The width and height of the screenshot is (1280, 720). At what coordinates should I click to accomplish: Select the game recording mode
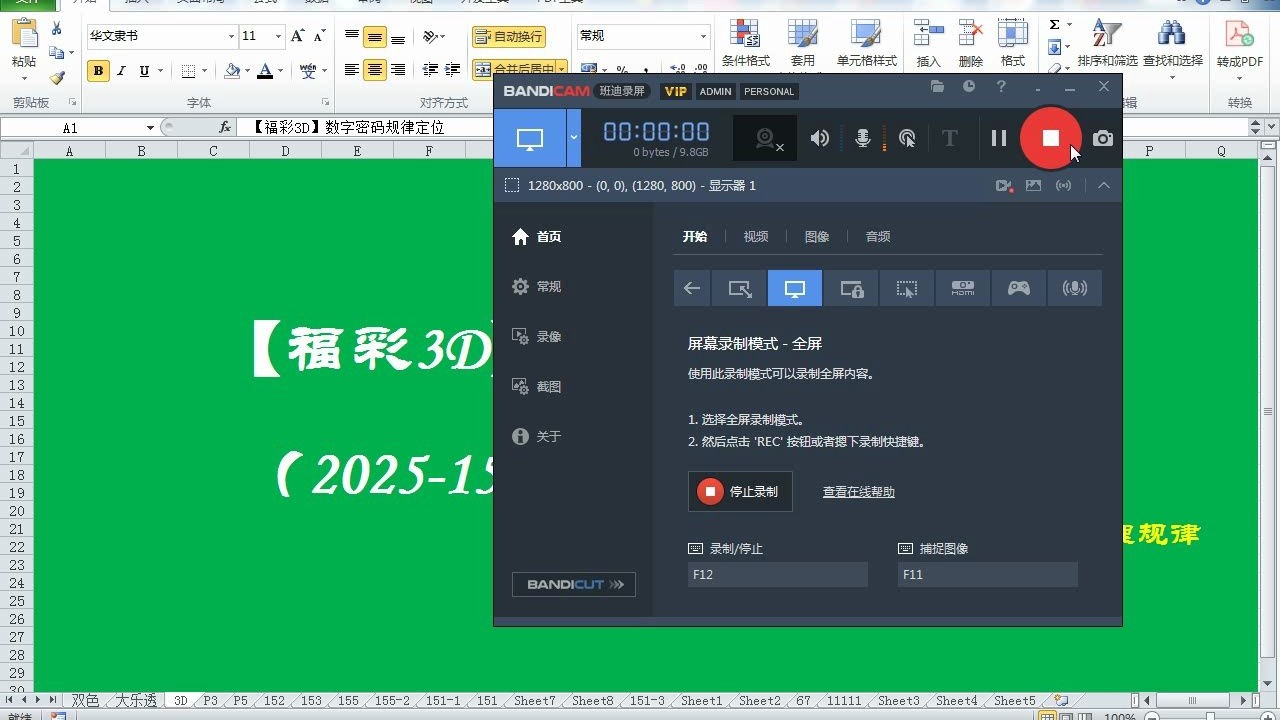tap(1019, 288)
